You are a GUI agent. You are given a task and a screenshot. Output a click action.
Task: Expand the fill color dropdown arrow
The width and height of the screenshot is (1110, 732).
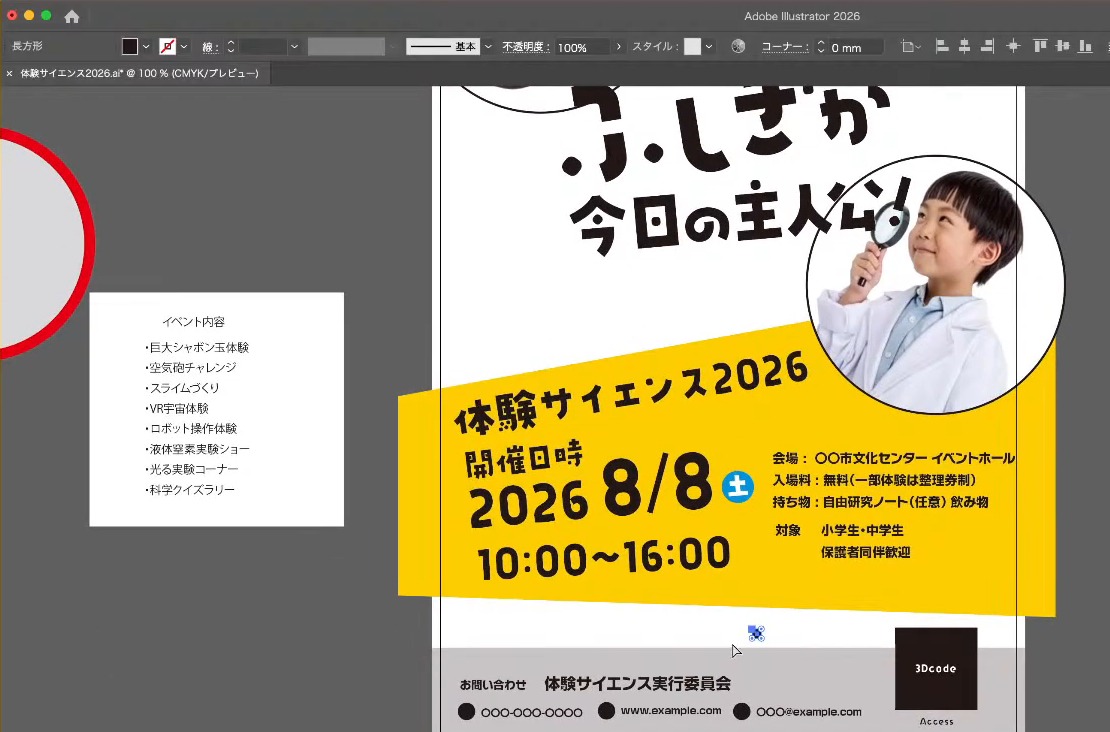tap(147, 47)
